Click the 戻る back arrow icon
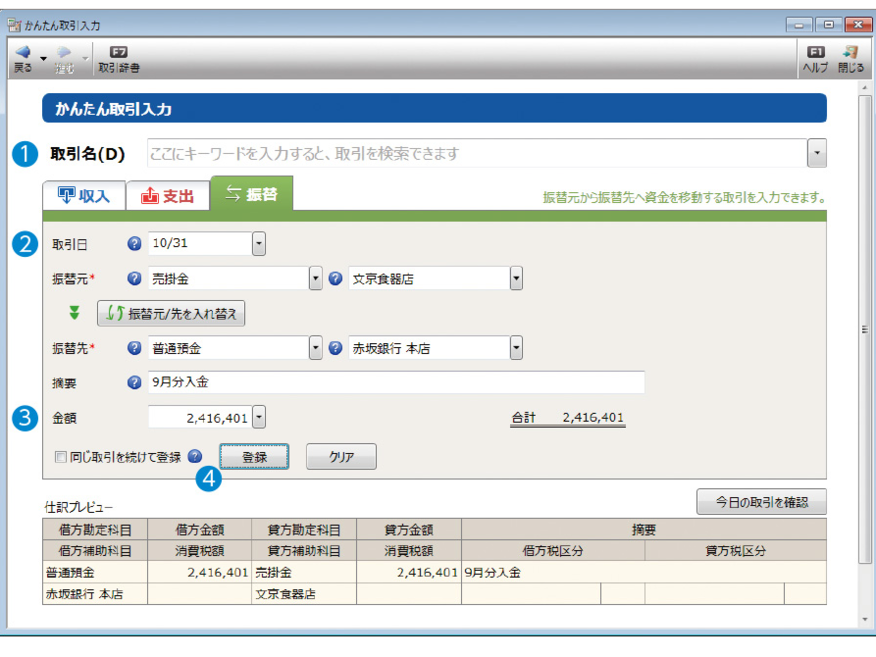Image resolution: width=876 pixels, height=657 pixels. (x=22, y=52)
